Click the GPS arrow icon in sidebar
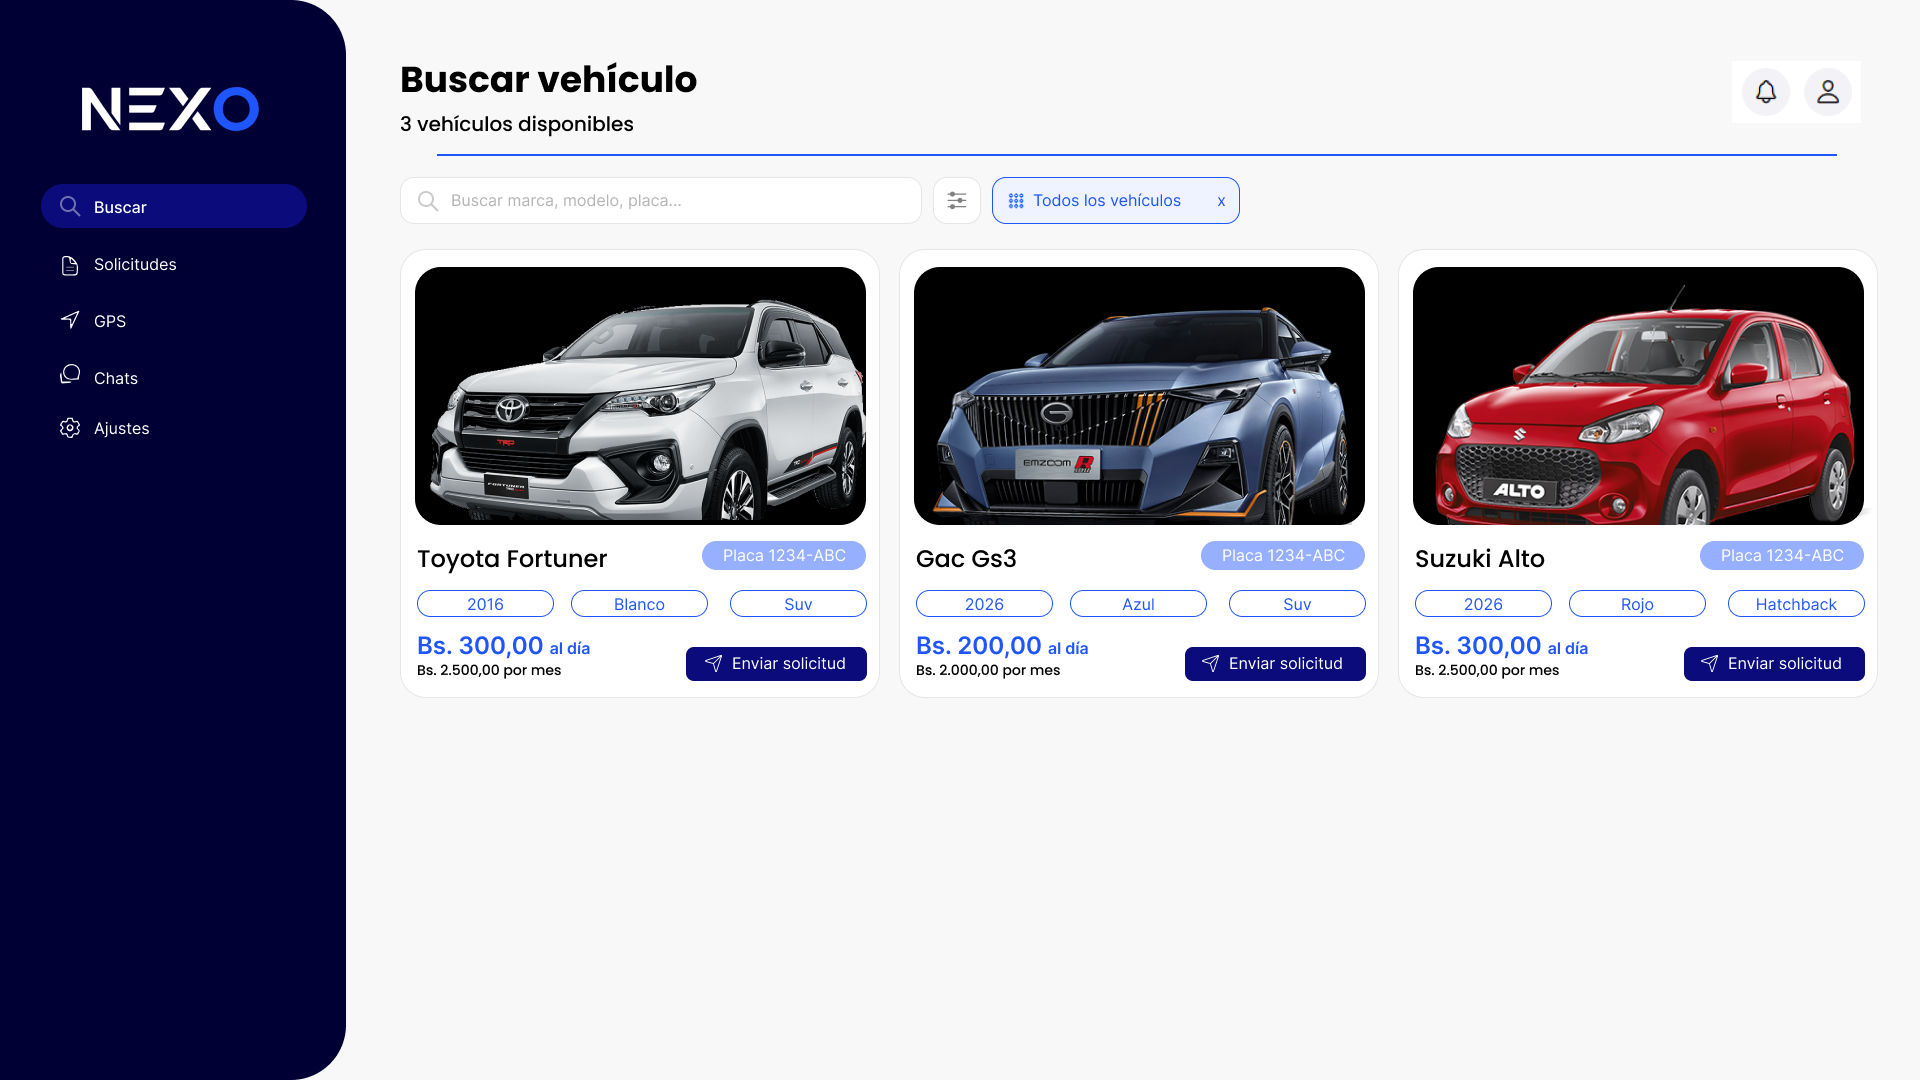This screenshot has width=1920, height=1080. (x=70, y=320)
